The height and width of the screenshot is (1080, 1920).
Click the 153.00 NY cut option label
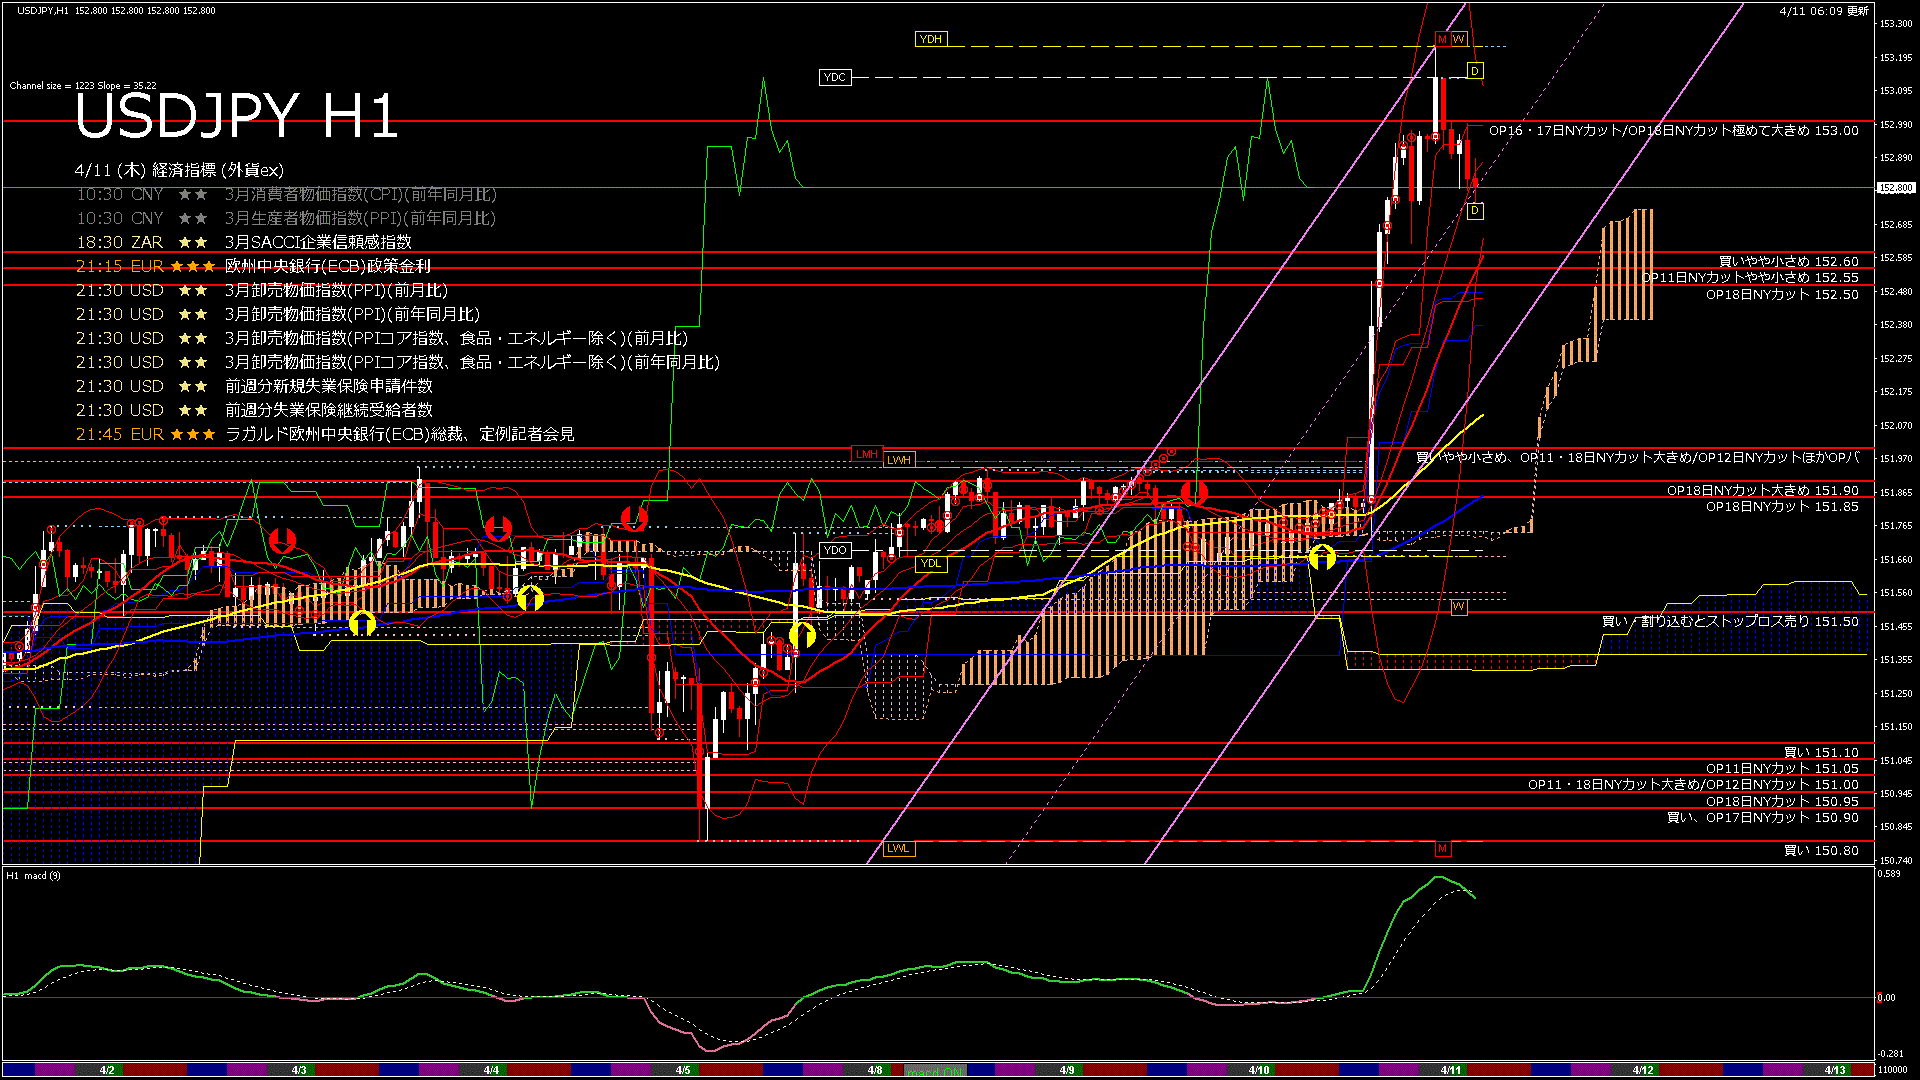(1673, 130)
